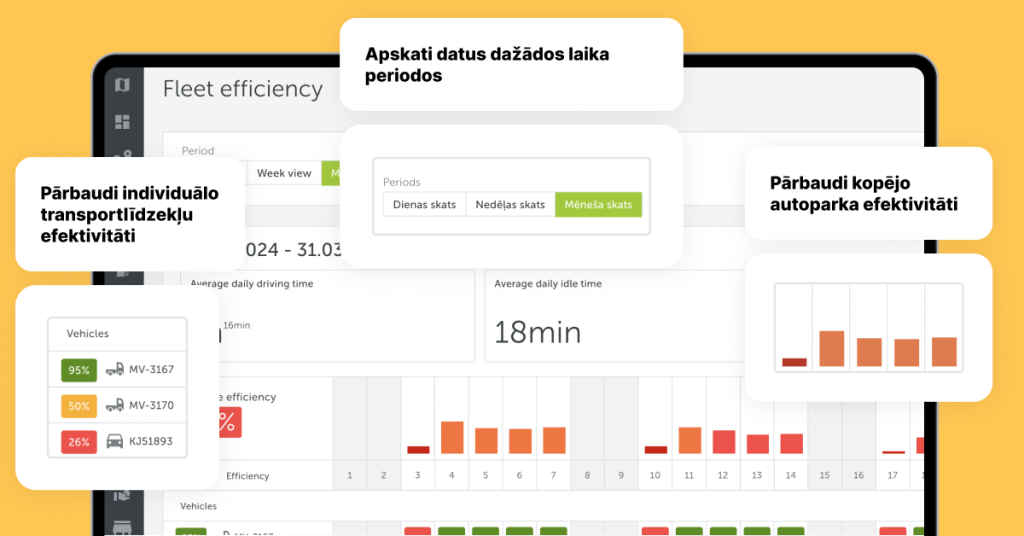Click the orange bar above day 11
This screenshot has height=536, width=1024.
coord(690,440)
